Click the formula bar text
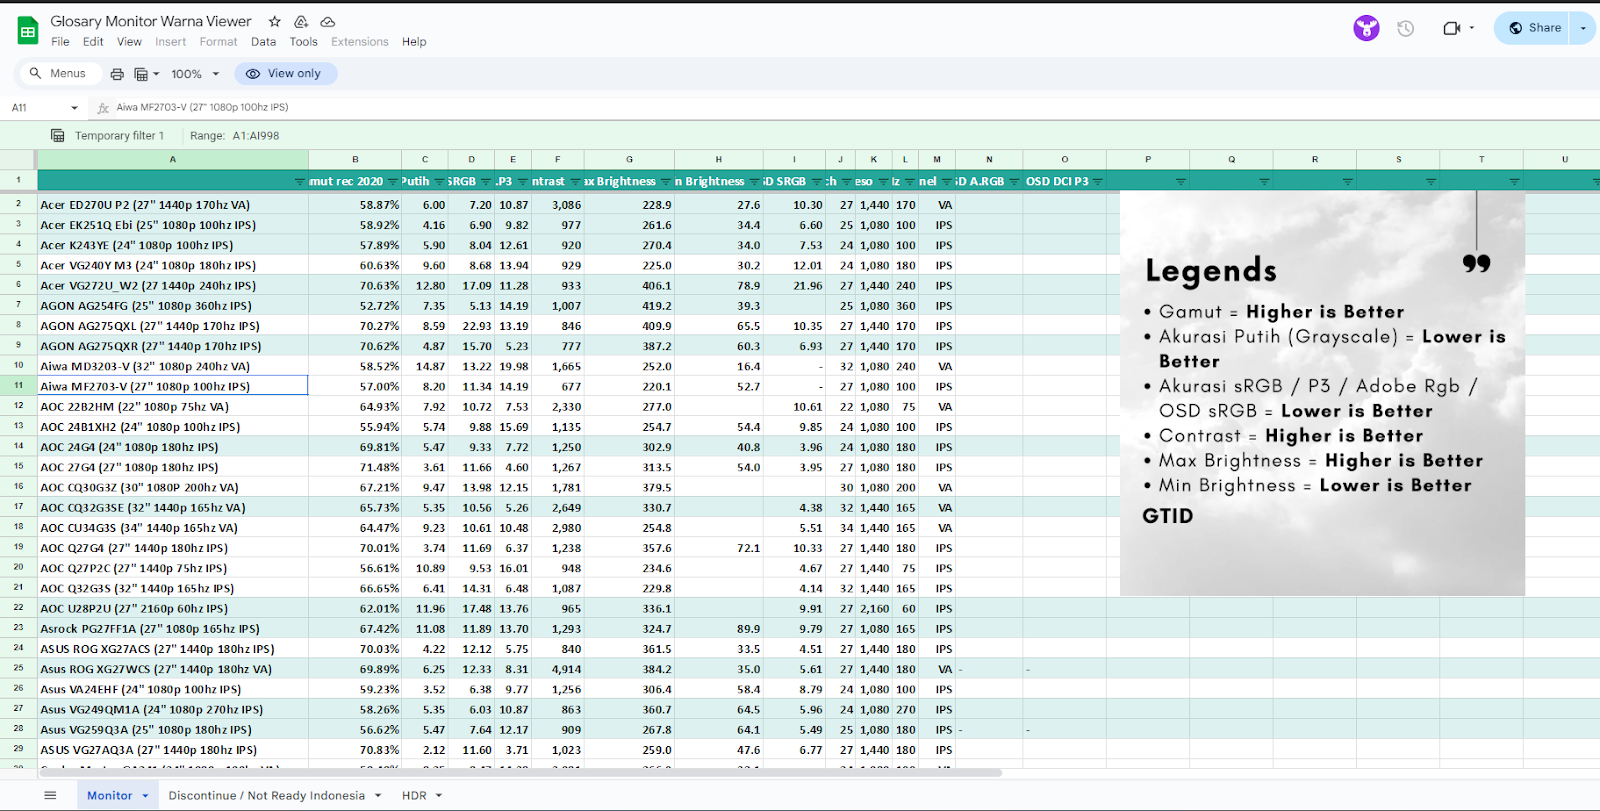This screenshot has height=811, width=1600. pyautogui.click(x=202, y=107)
